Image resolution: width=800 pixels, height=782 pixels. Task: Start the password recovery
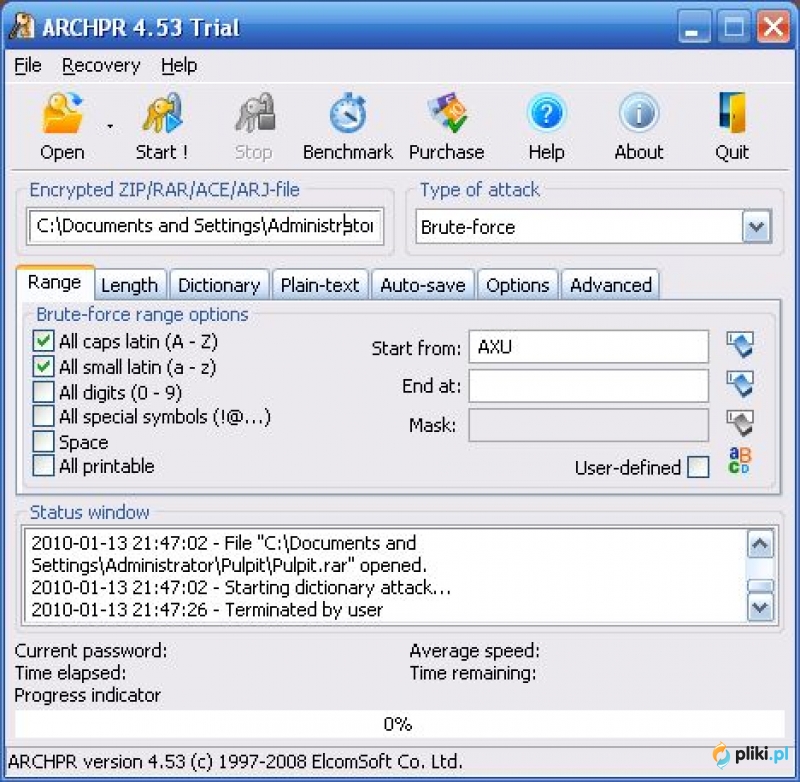click(x=162, y=127)
